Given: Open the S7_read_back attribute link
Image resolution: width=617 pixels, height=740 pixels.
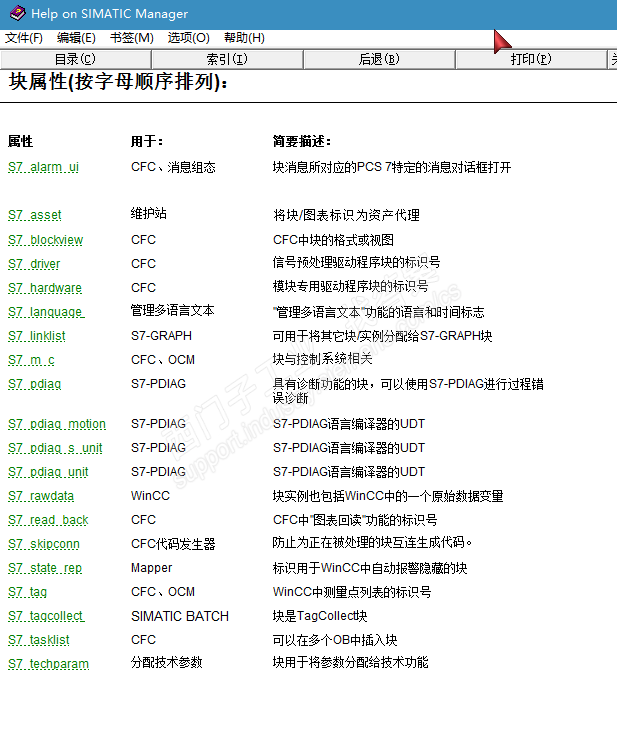Looking at the screenshot, I should 48,520.
